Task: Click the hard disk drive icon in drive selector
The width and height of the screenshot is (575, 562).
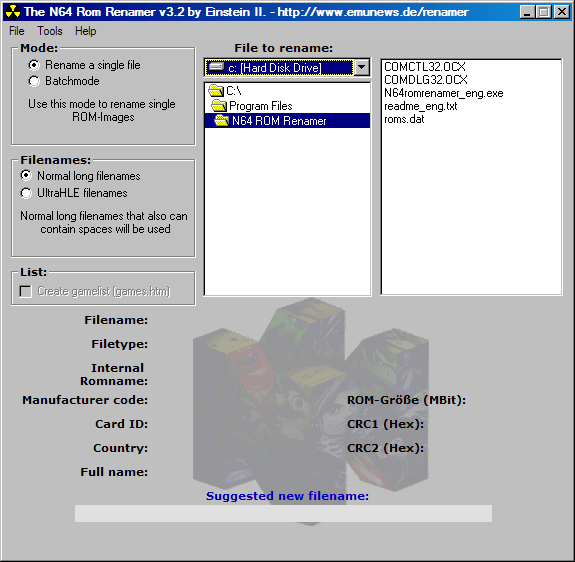Action: [216, 67]
